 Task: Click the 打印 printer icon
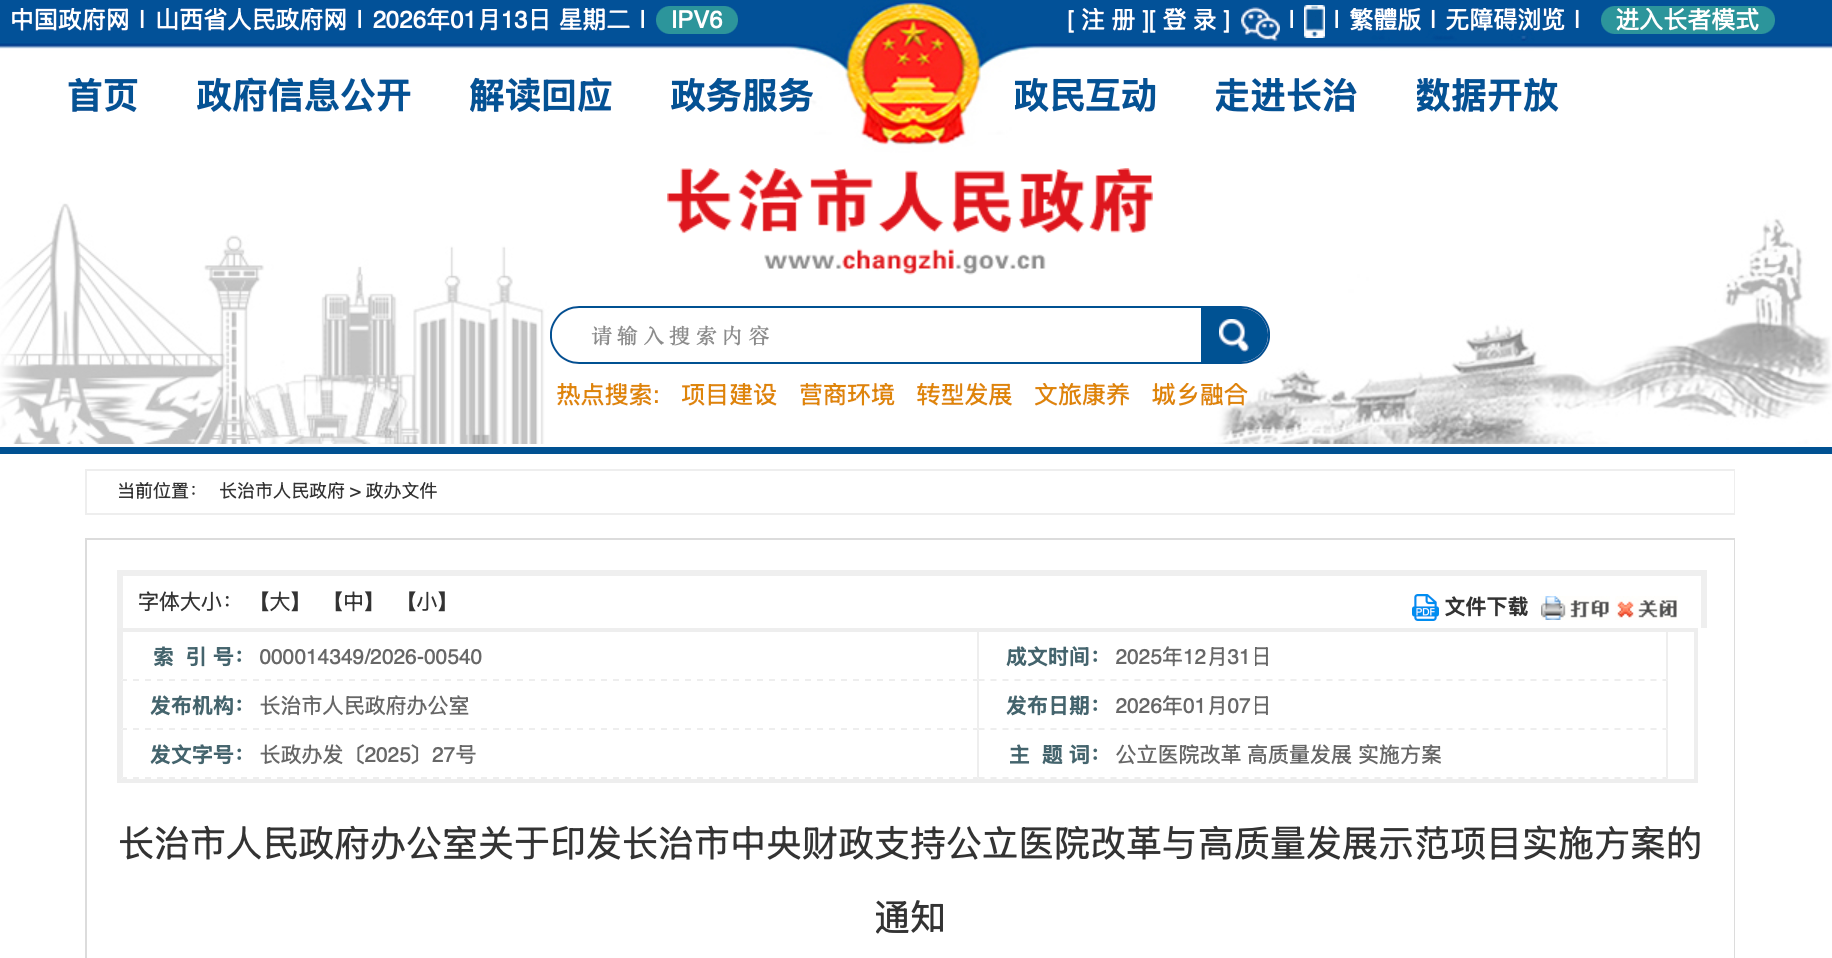point(1553,608)
